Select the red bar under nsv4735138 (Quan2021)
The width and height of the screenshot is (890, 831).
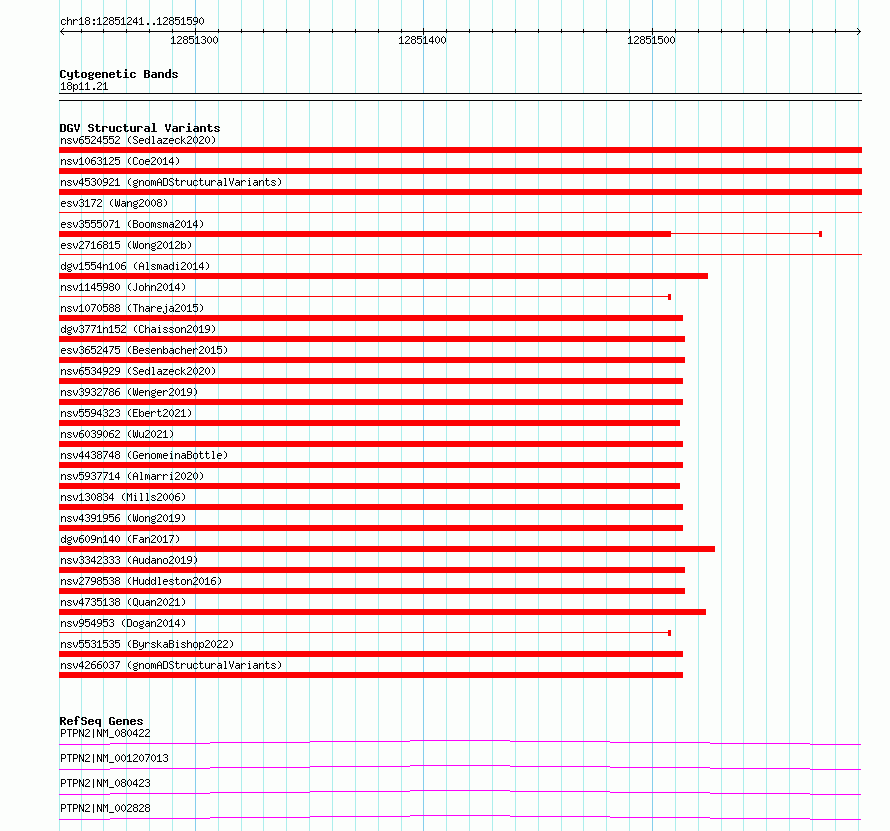point(383,612)
